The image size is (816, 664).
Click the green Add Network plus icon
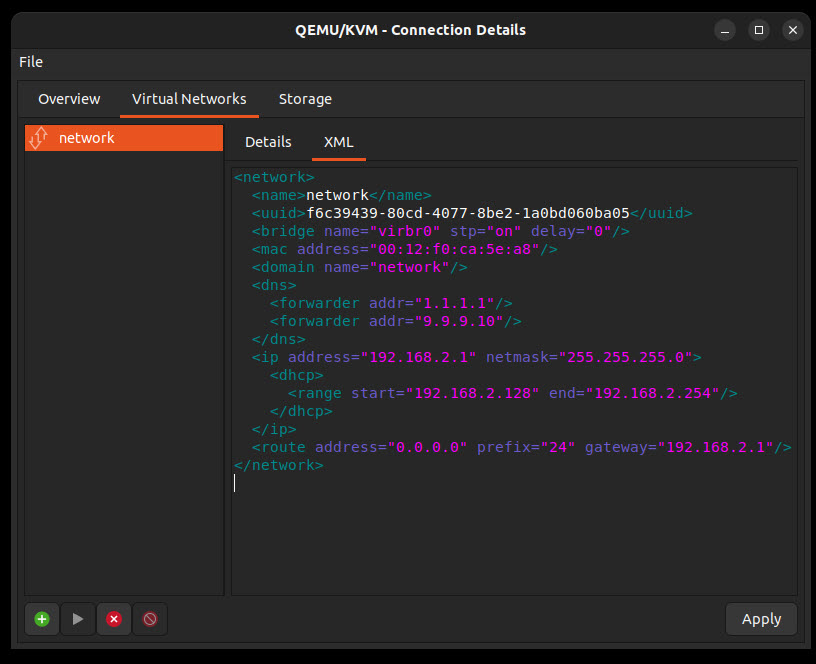click(x=42, y=619)
